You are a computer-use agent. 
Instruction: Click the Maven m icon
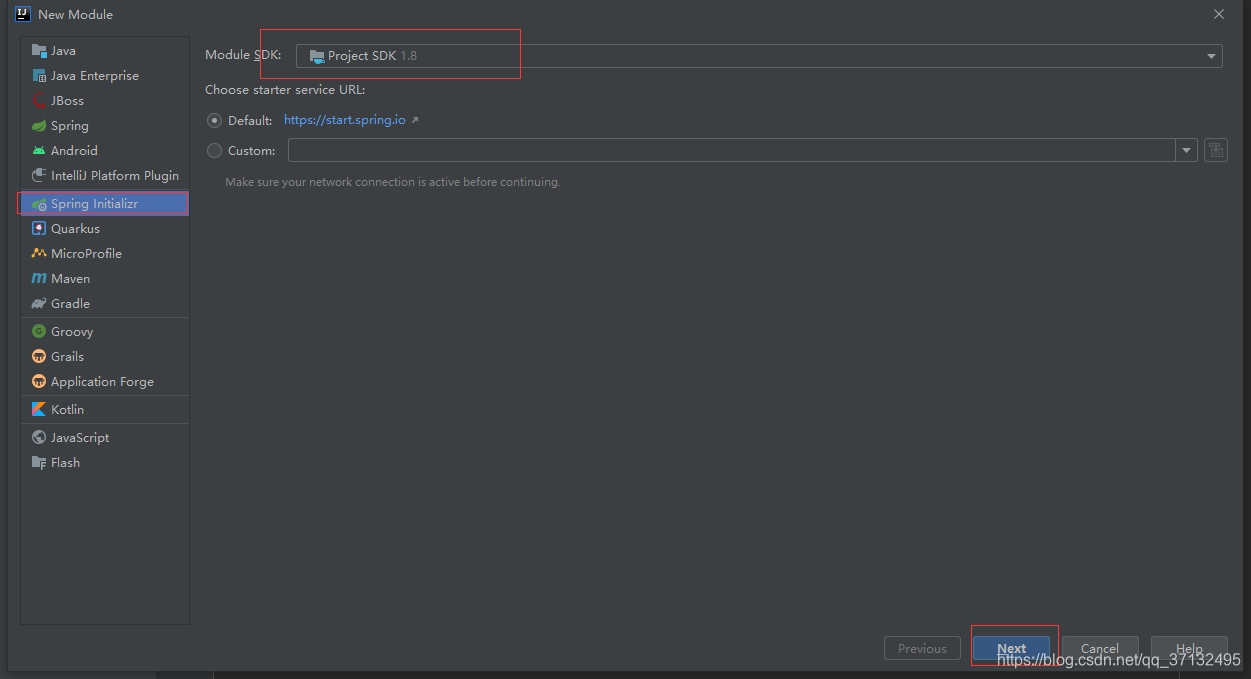[x=39, y=279]
